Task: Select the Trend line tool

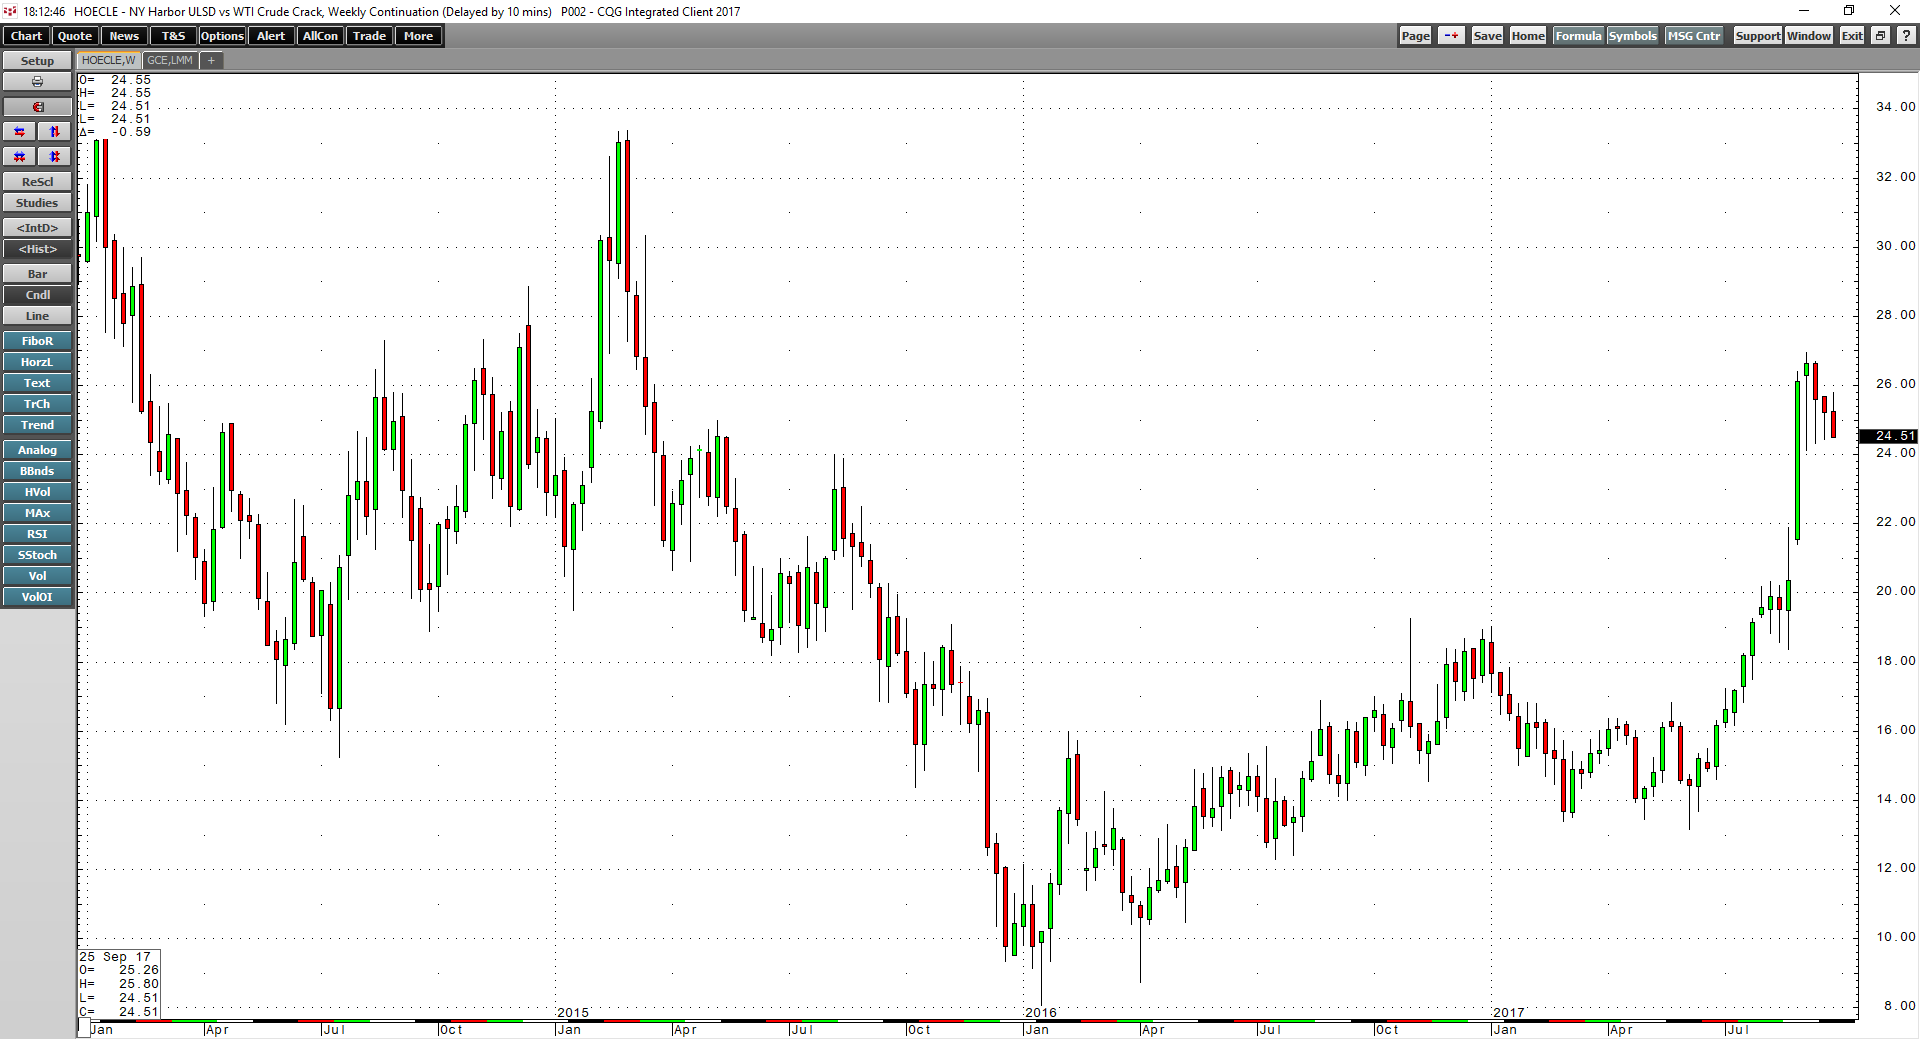Action: pyautogui.click(x=37, y=425)
